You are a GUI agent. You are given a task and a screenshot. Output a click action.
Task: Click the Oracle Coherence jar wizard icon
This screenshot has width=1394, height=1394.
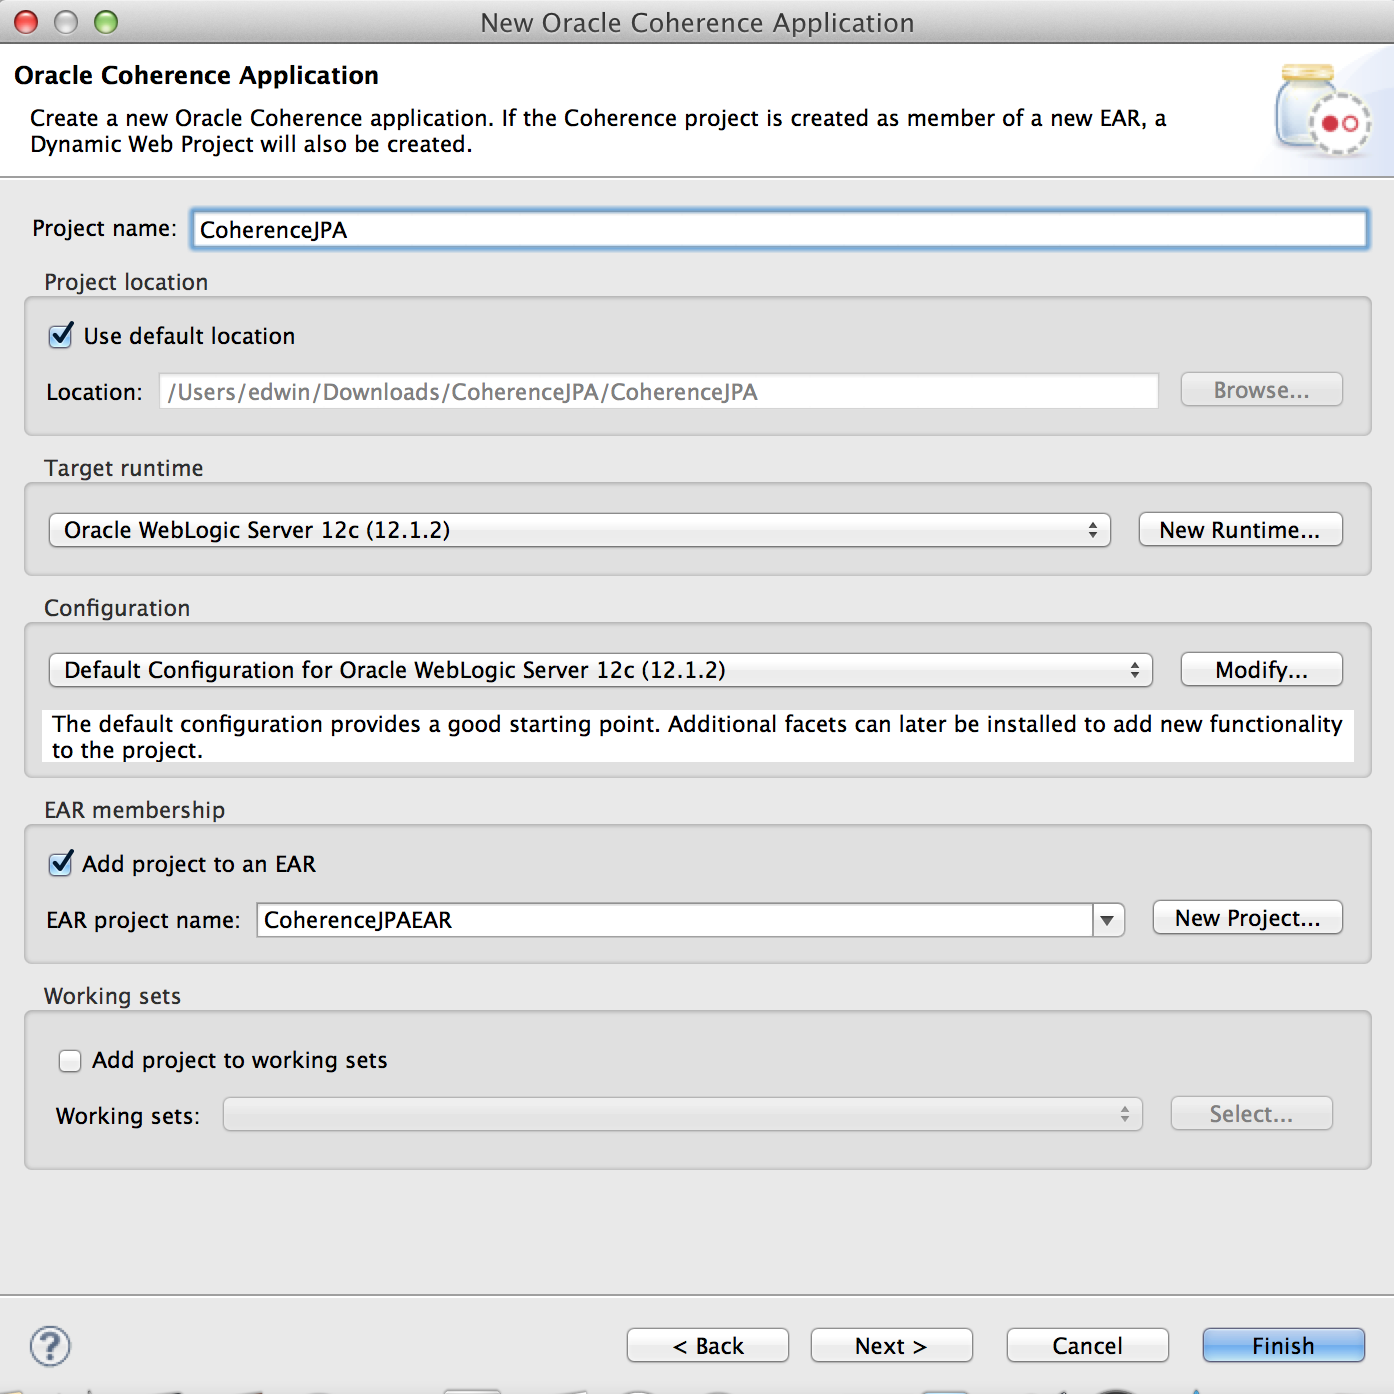click(x=1323, y=110)
